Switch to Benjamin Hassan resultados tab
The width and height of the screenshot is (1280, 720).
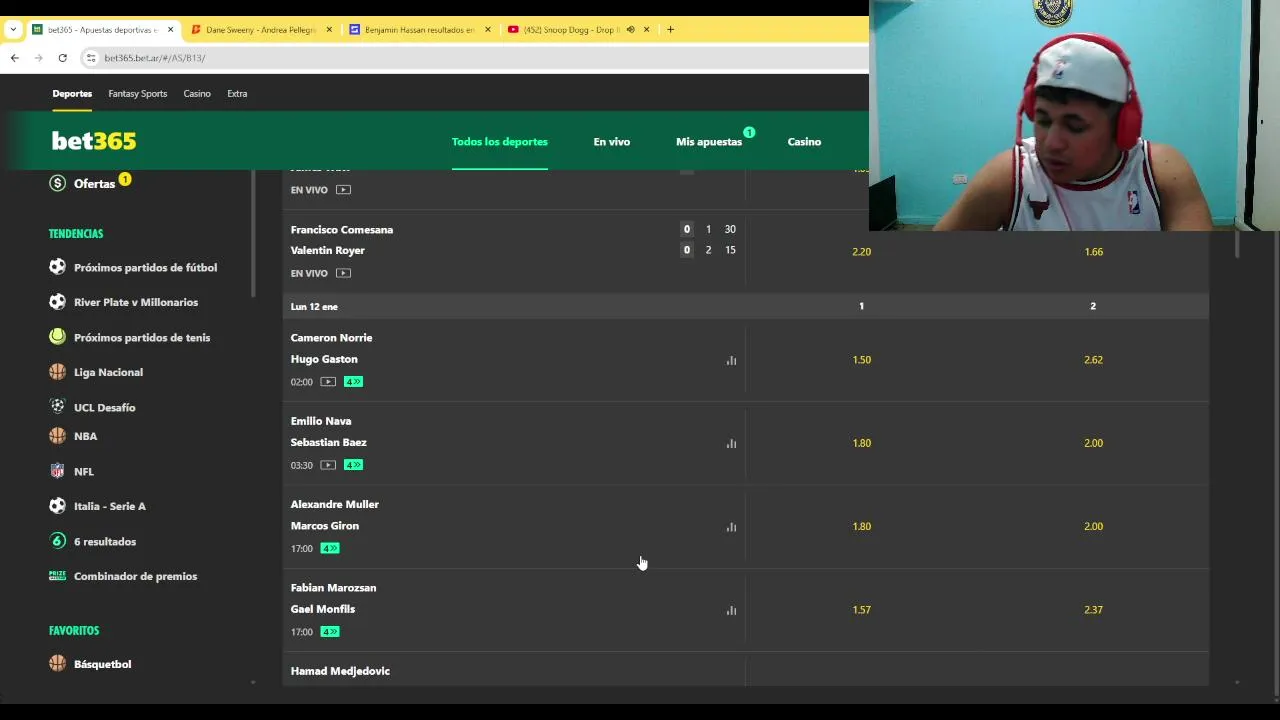pyautogui.click(x=418, y=30)
